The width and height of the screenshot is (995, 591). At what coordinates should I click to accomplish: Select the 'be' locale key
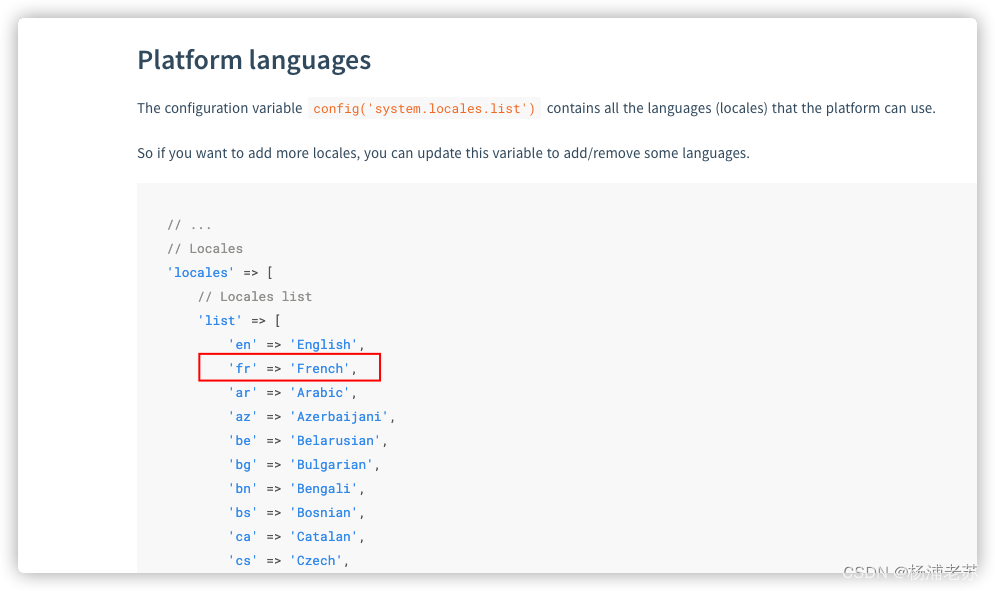[x=243, y=441]
